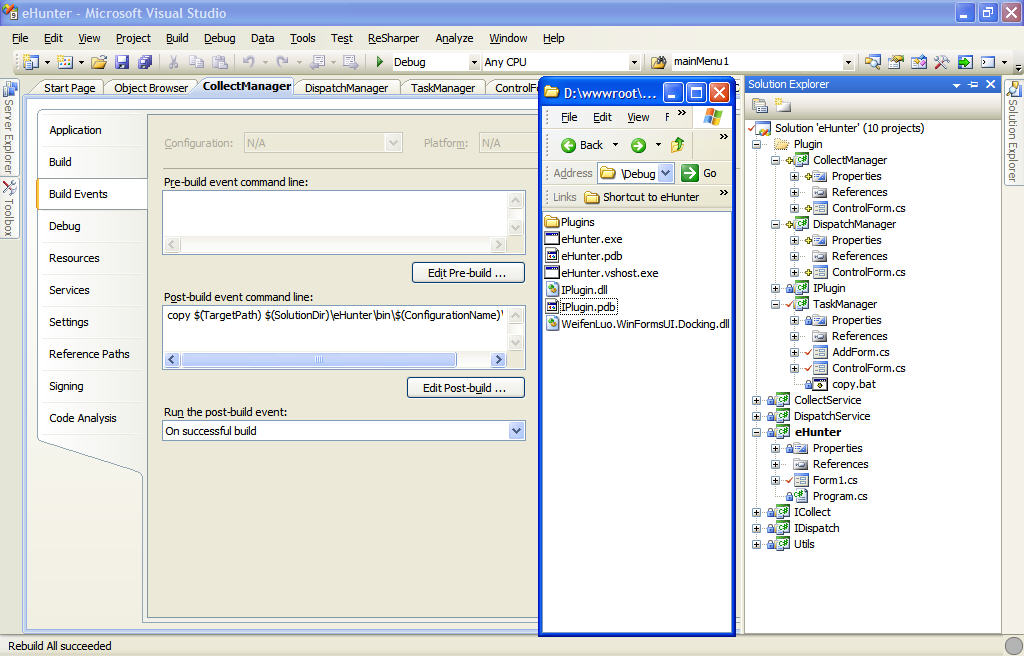Screen dimensions: 1024x656
Task: Click the green Forward arrow in explorer window
Action: click(x=638, y=145)
